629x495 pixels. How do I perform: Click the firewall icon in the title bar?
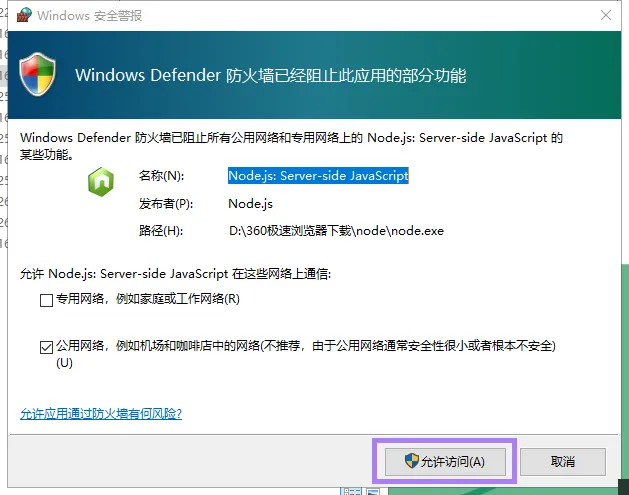point(24,15)
